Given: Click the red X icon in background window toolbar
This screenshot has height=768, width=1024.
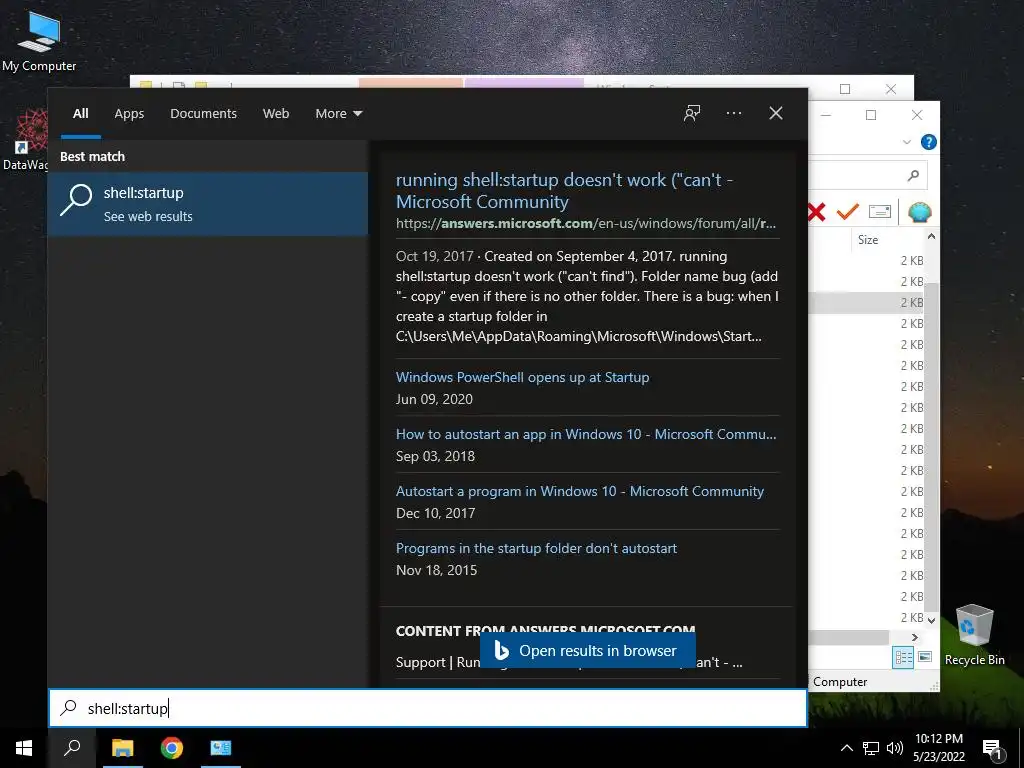Looking at the screenshot, I should (816, 212).
